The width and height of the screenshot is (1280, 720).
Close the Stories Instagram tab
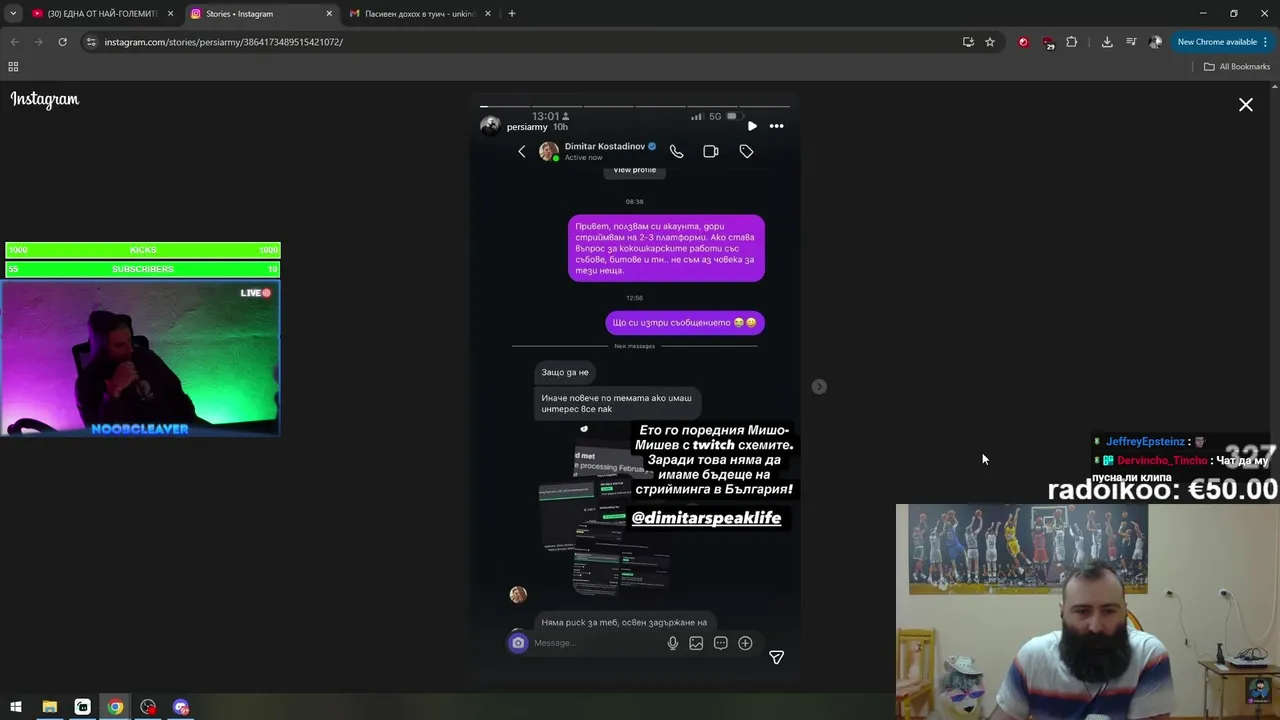click(x=329, y=14)
